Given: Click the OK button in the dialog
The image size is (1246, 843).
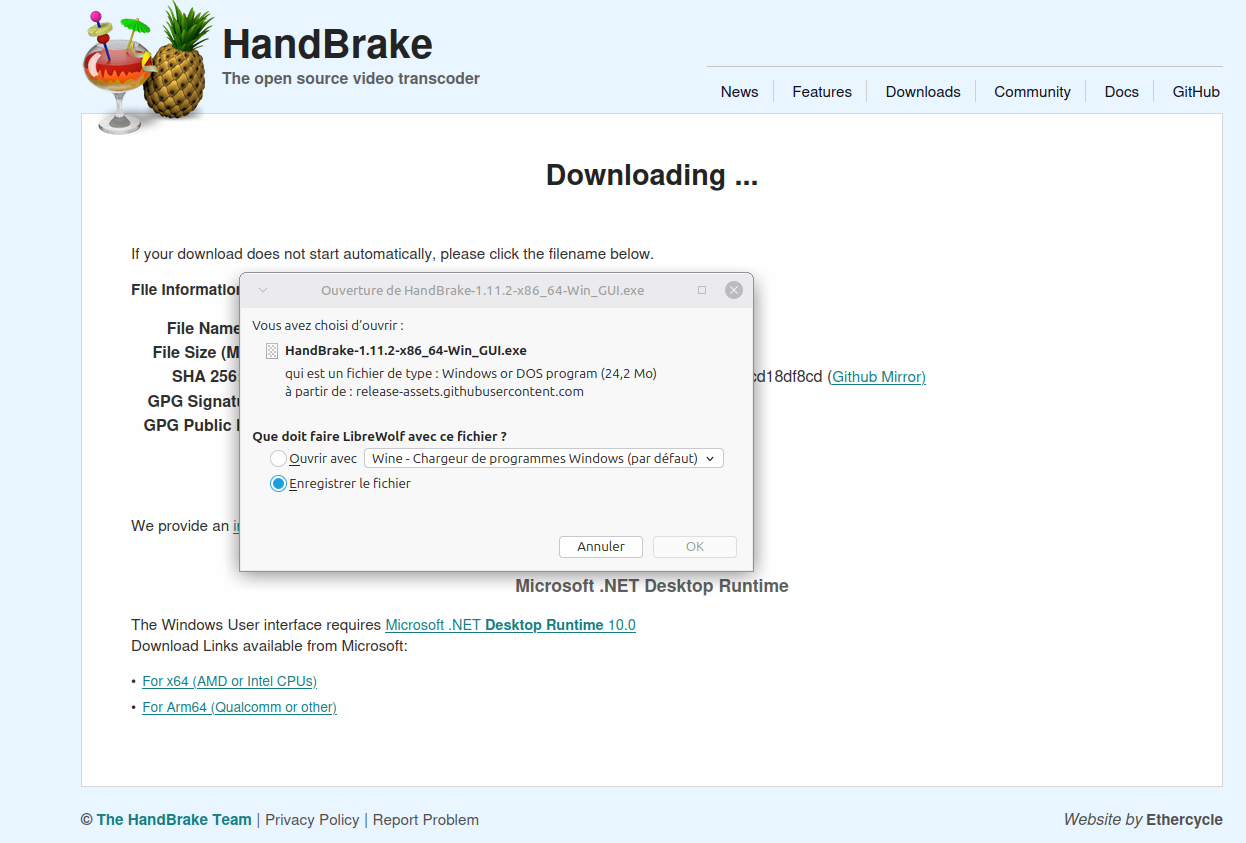Looking at the screenshot, I should [x=695, y=546].
